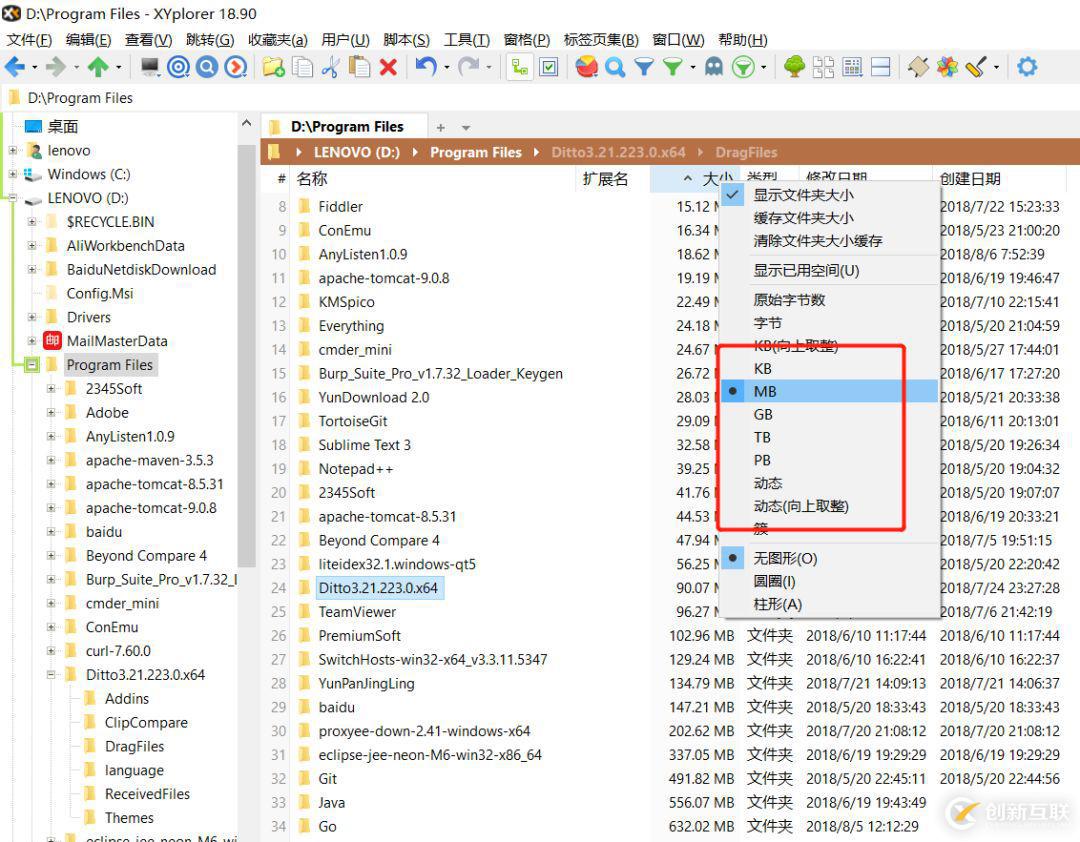Screen dimensions: 1080x842
Task: Click Program Files in breadcrumb bar
Action: (476, 152)
